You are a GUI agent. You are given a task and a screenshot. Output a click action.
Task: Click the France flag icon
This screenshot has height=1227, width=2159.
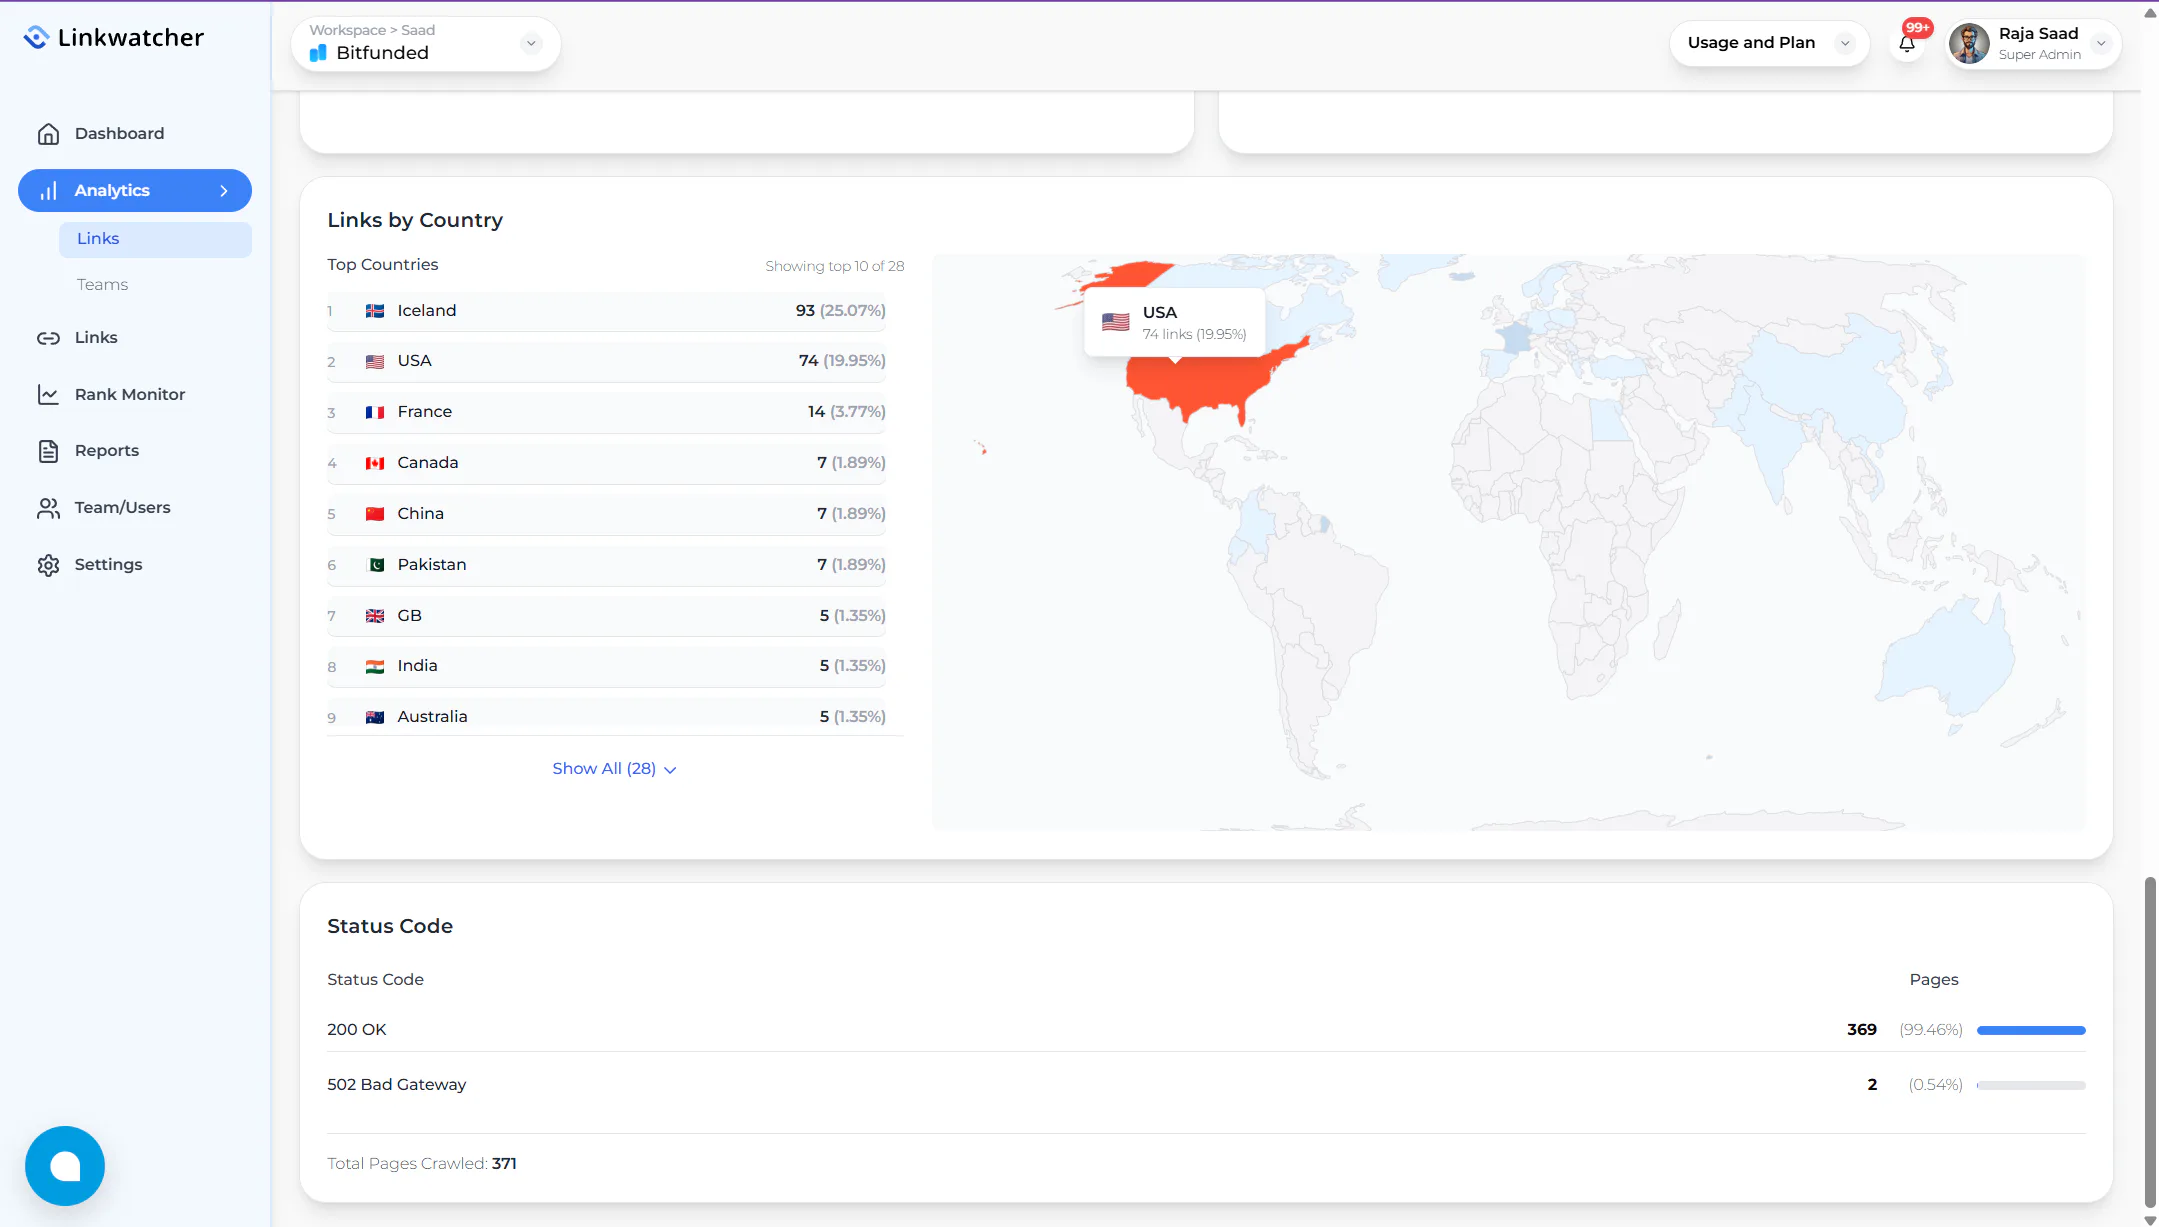(x=375, y=412)
